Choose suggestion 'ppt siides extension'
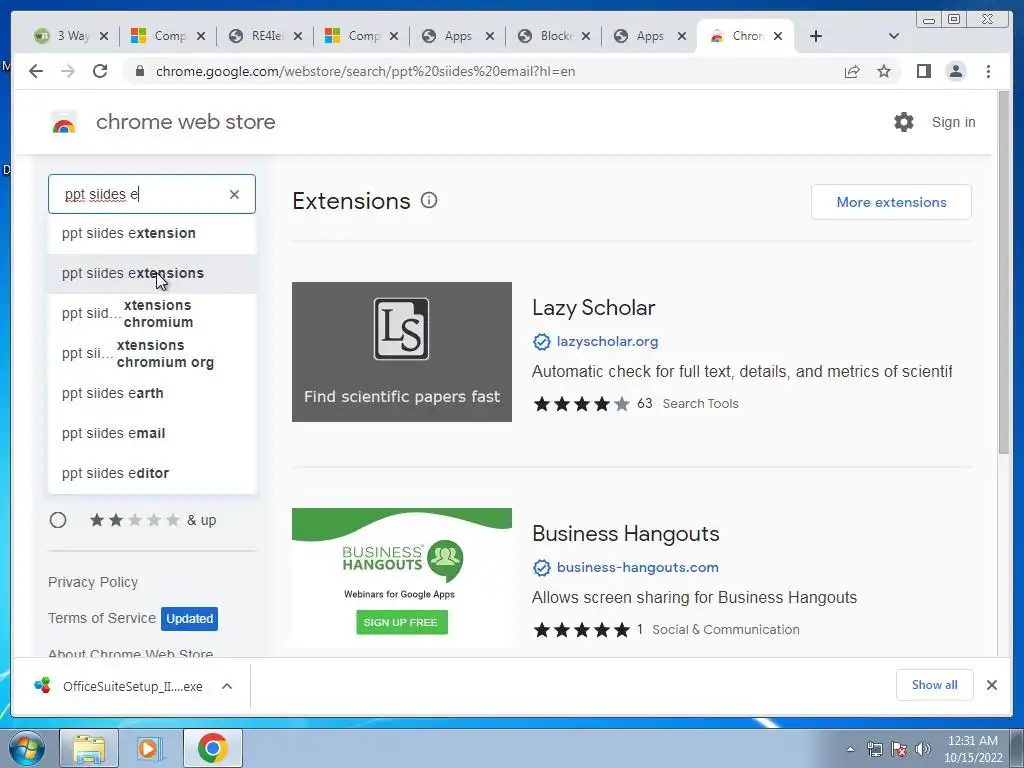Viewport: 1024px width, 768px height. pos(152,234)
